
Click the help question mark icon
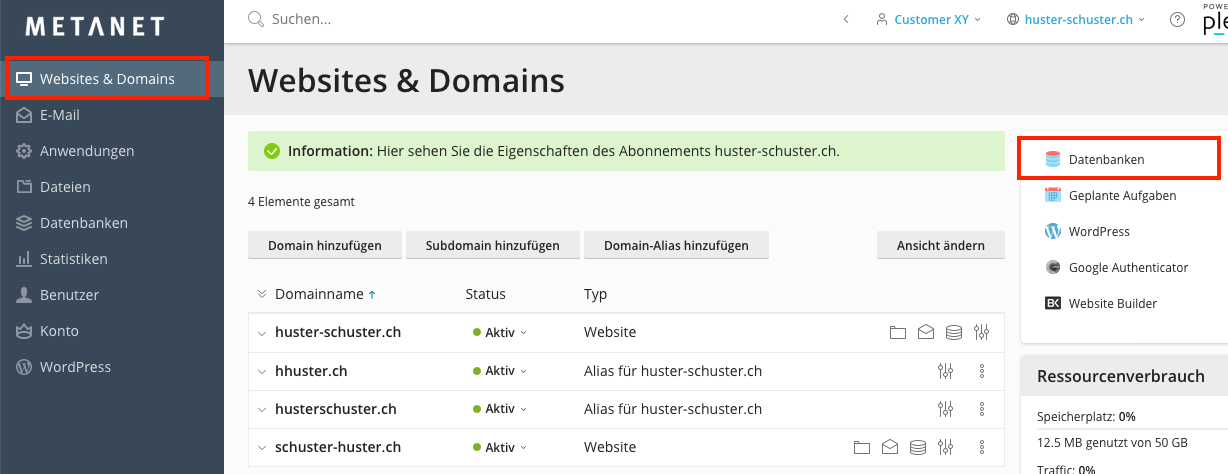tap(1177, 19)
